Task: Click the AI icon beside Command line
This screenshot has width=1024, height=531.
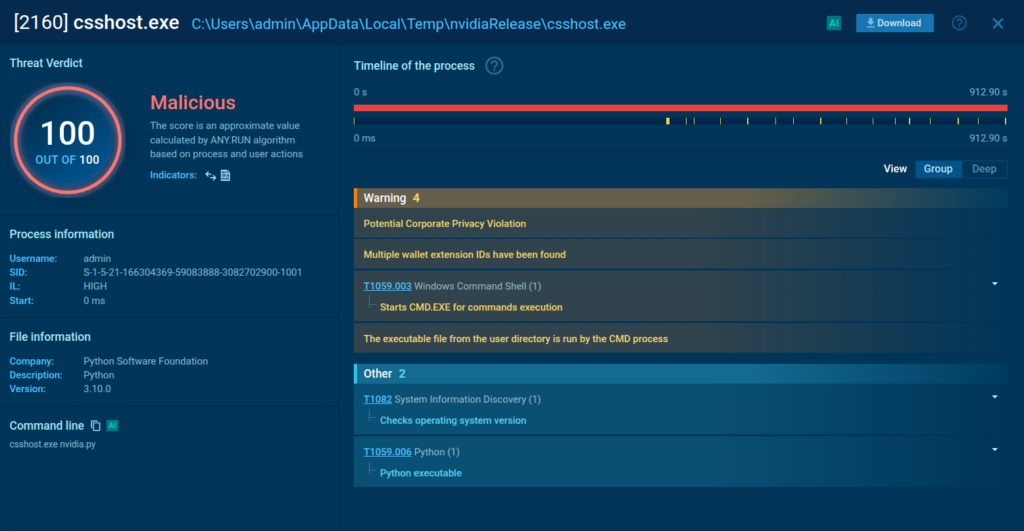Action: (x=112, y=425)
